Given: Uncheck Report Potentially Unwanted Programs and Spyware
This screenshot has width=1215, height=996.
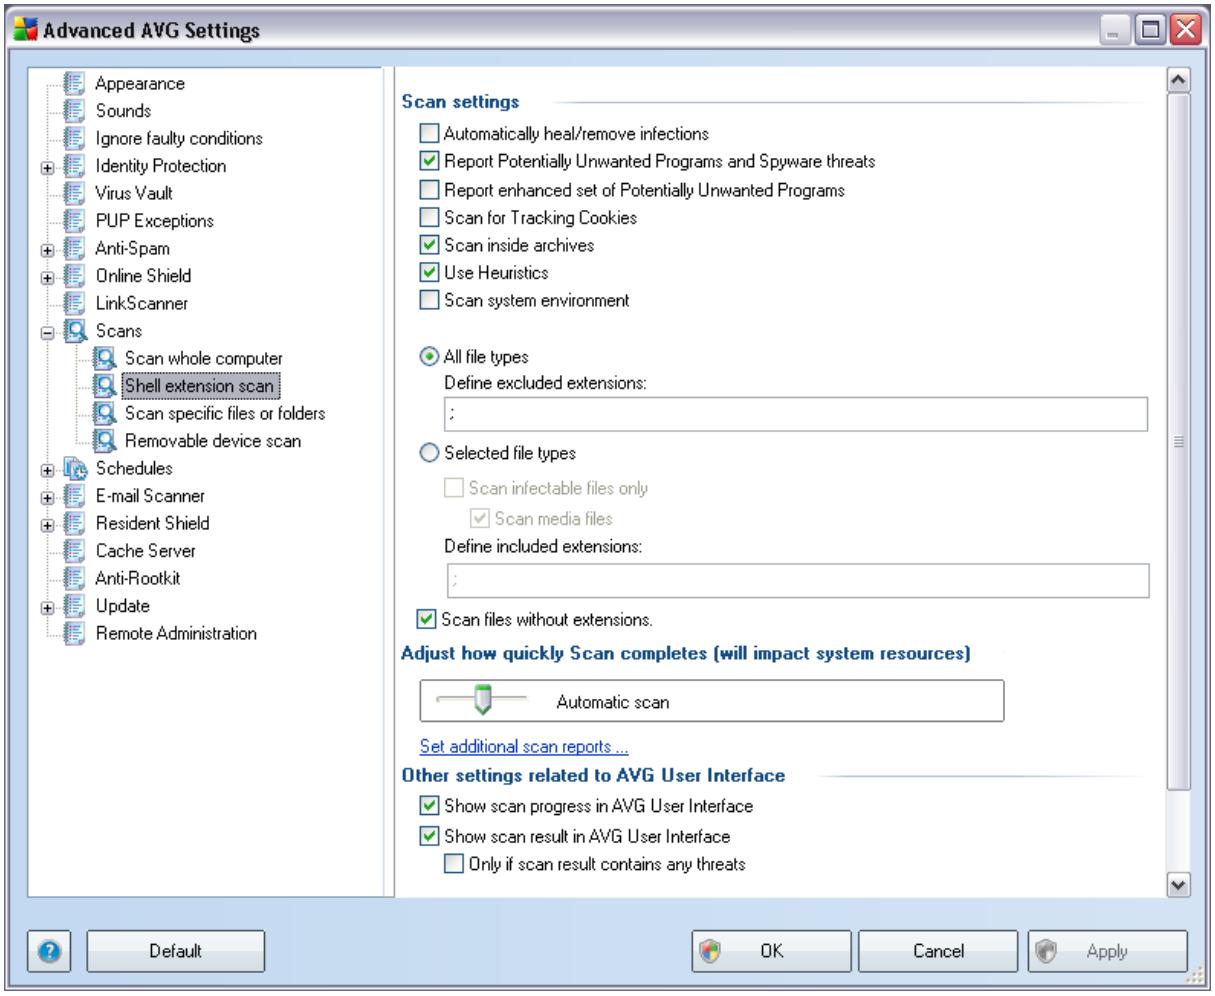Looking at the screenshot, I should [x=429, y=161].
